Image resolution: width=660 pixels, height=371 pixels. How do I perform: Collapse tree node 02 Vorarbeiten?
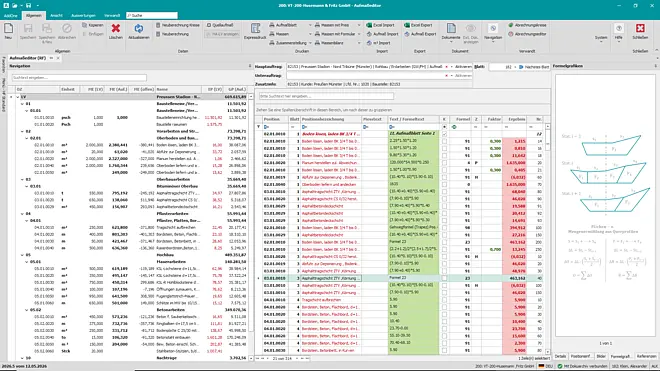coord(22,131)
